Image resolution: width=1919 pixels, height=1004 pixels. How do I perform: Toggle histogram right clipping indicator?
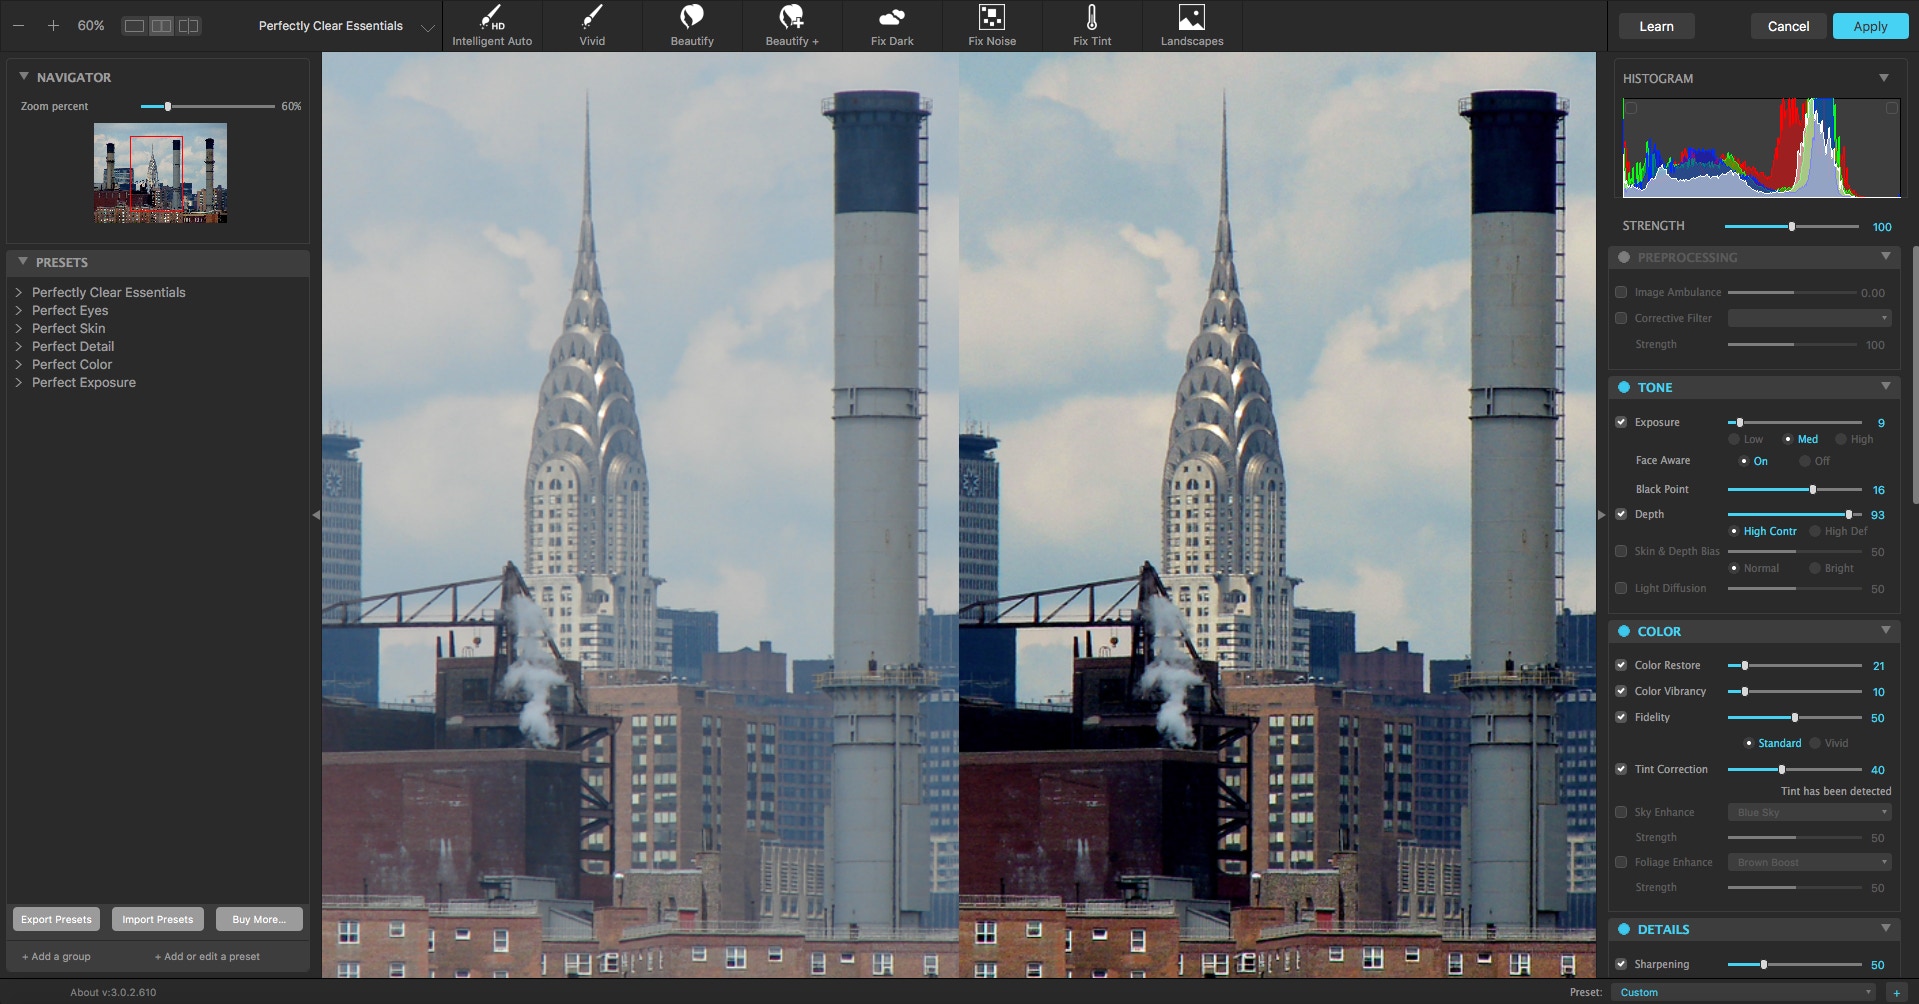coord(1891,108)
